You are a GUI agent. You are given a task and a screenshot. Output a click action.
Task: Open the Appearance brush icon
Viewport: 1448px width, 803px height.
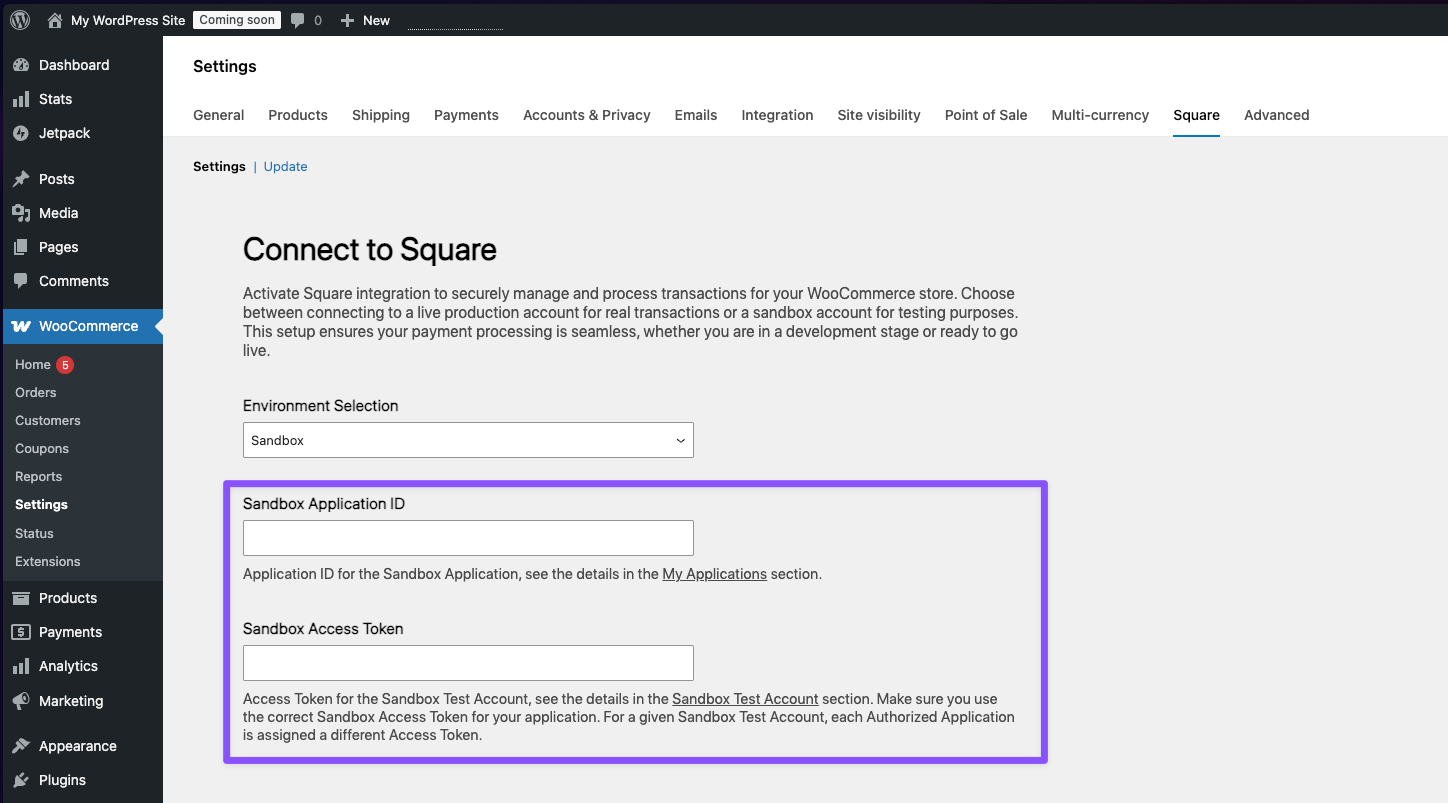coord(21,745)
